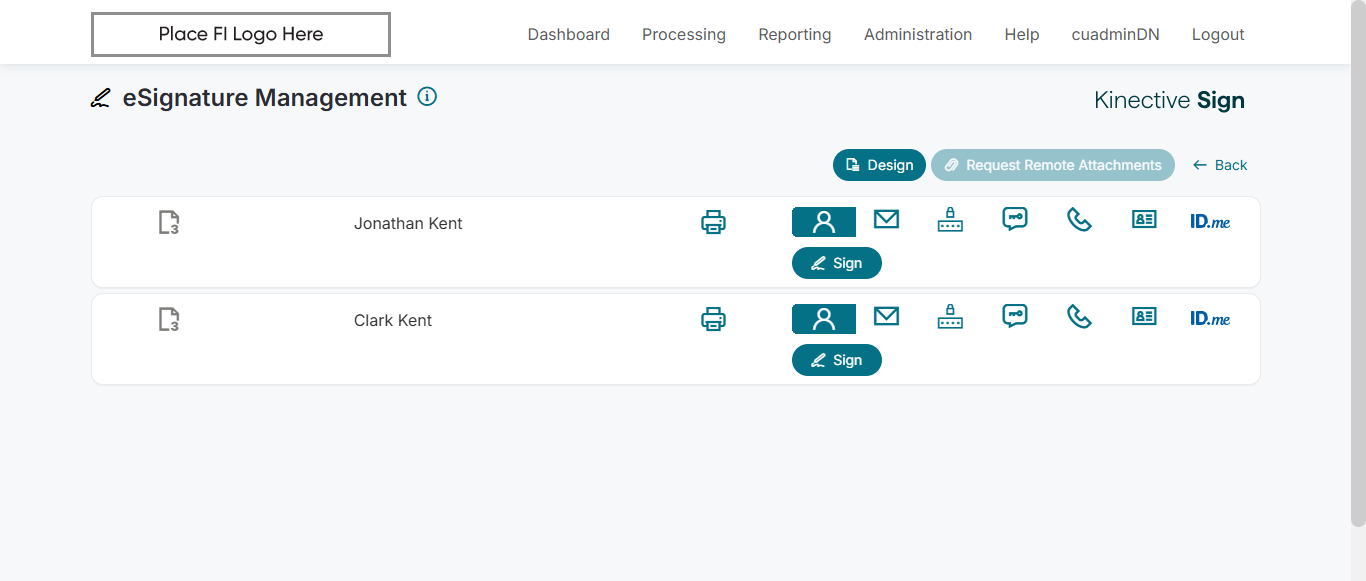Choose ID.me verification for Jonathan Kent
This screenshot has height=581, width=1366.
[1210, 222]
